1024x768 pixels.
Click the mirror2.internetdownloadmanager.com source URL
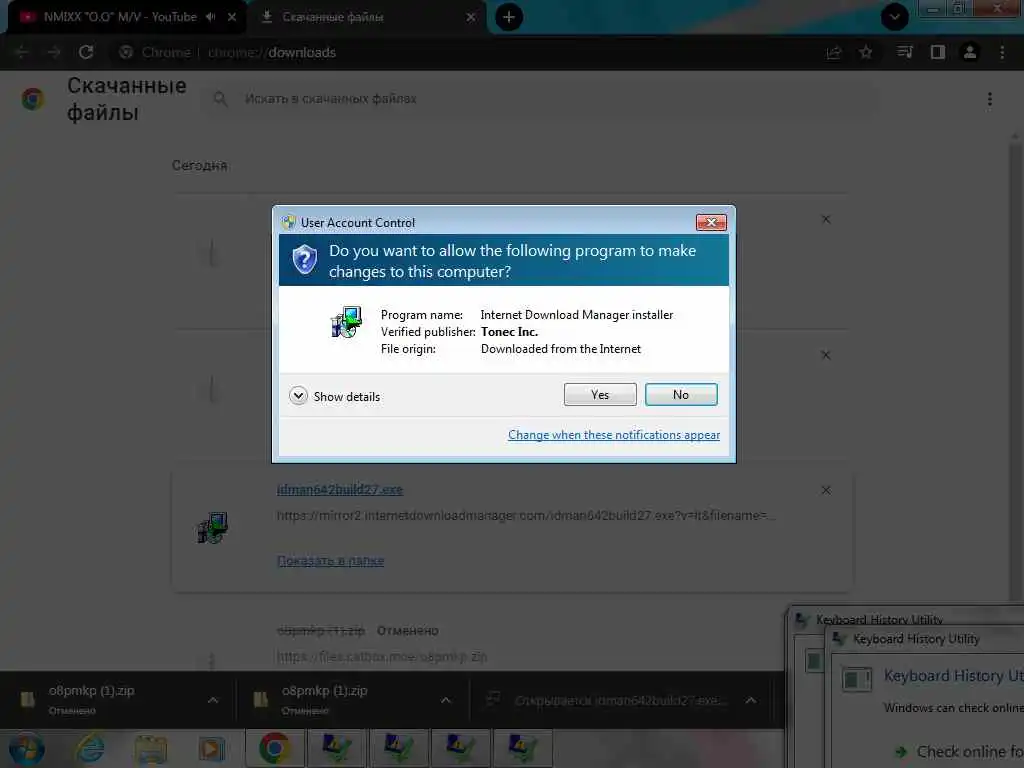tap(526, 515)
